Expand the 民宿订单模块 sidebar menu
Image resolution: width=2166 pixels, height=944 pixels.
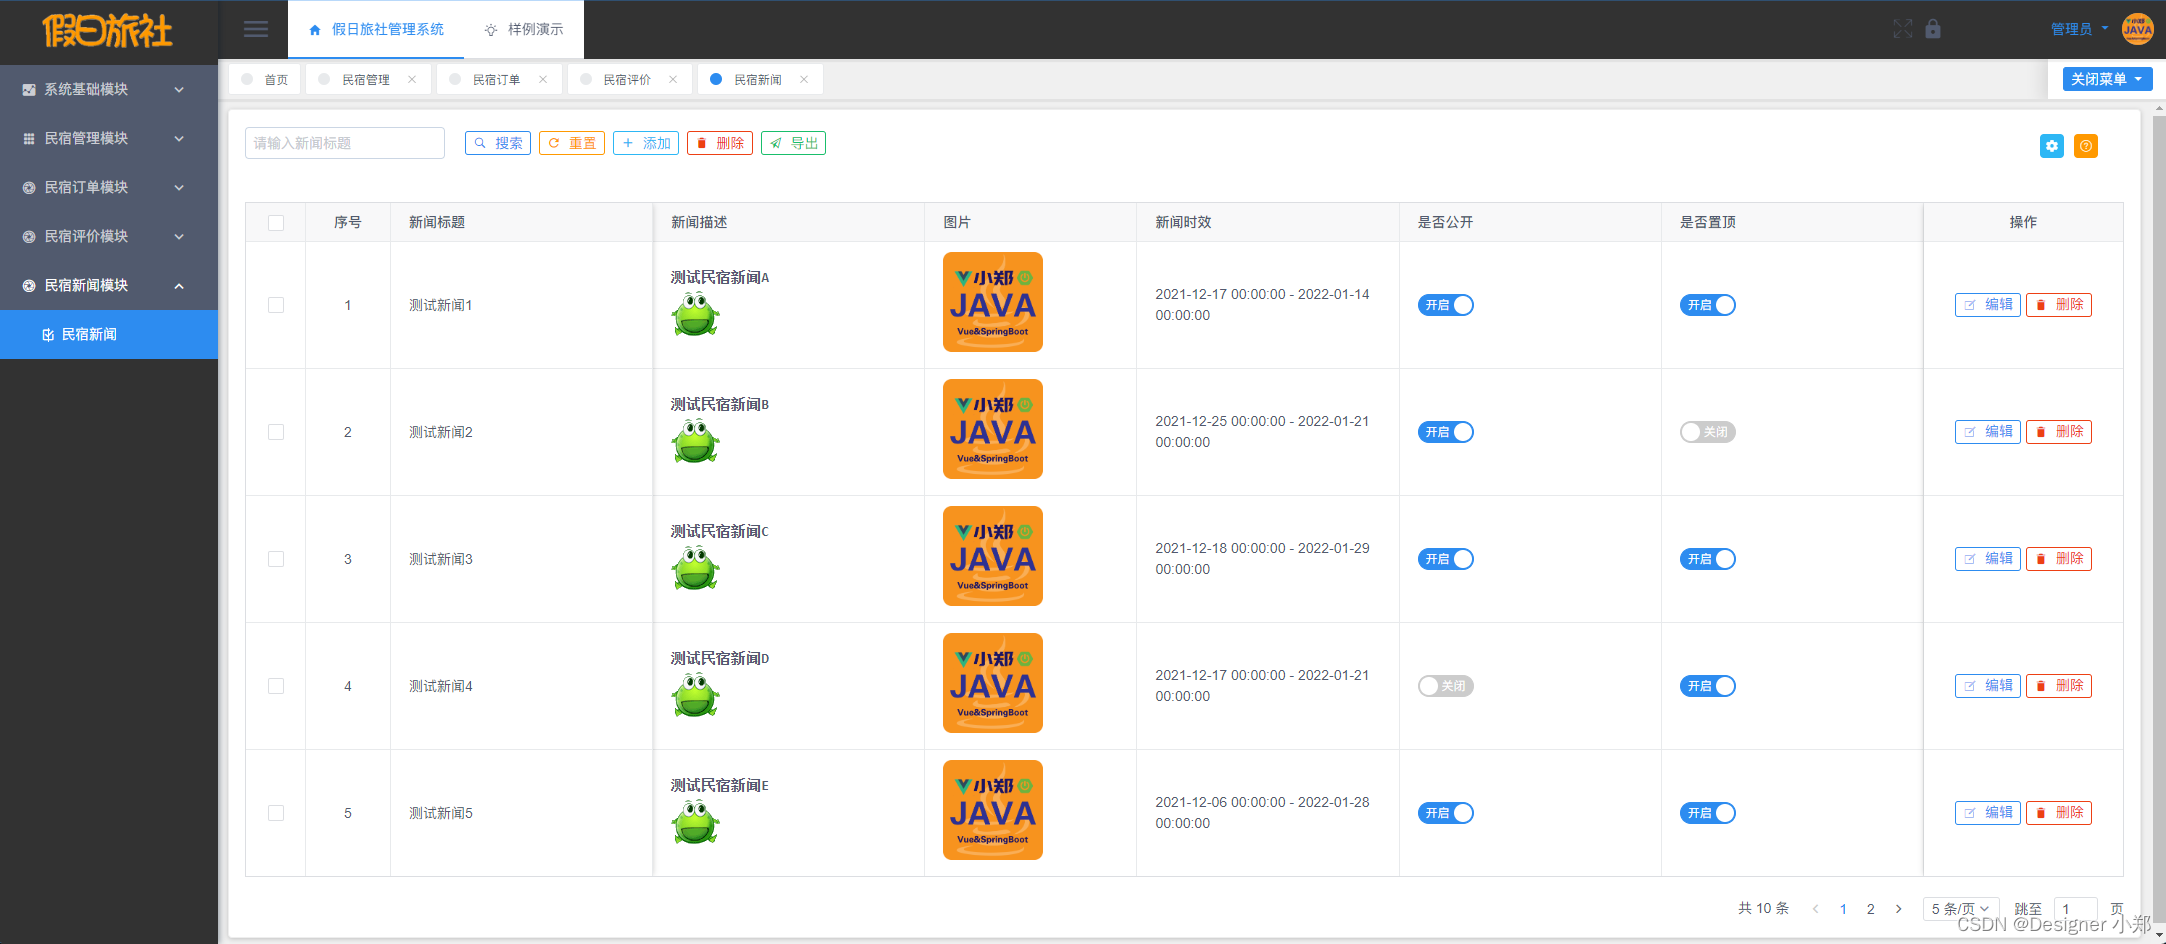point(109,187)
